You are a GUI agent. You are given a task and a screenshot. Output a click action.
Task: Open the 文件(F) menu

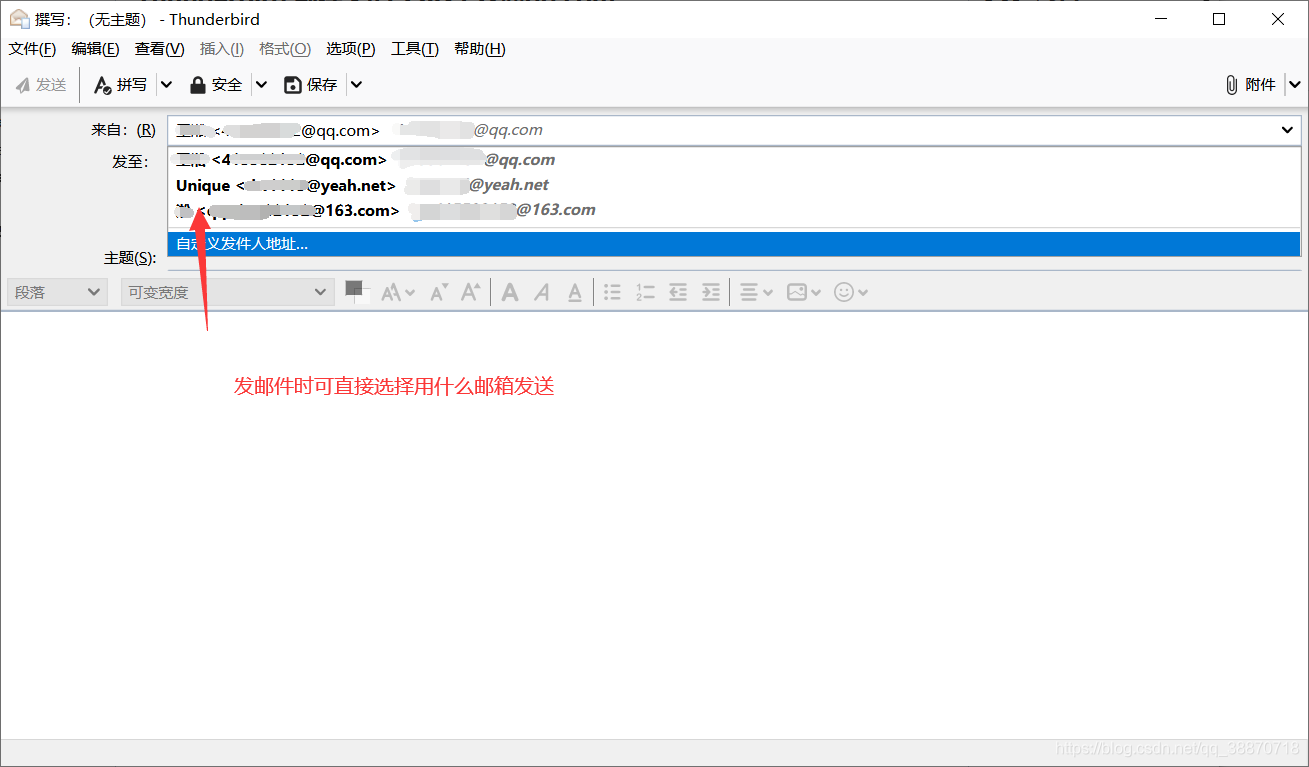[x=33, y=49]
